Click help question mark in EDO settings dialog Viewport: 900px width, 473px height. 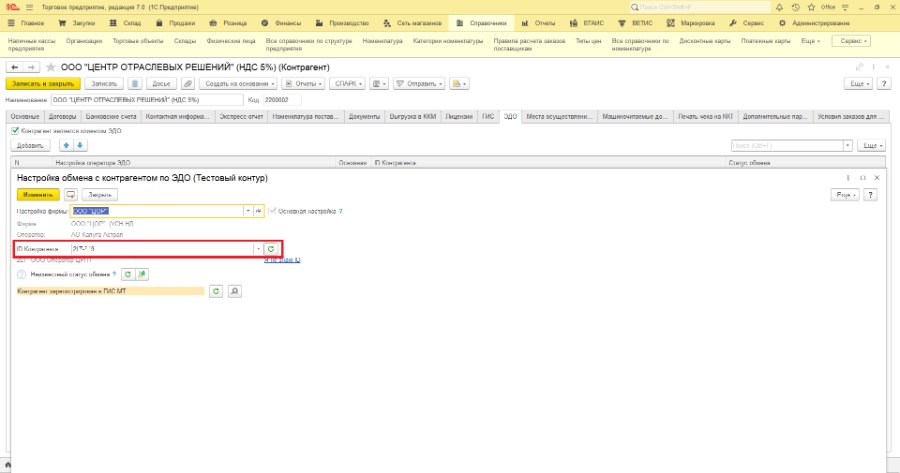pos(870,195)
